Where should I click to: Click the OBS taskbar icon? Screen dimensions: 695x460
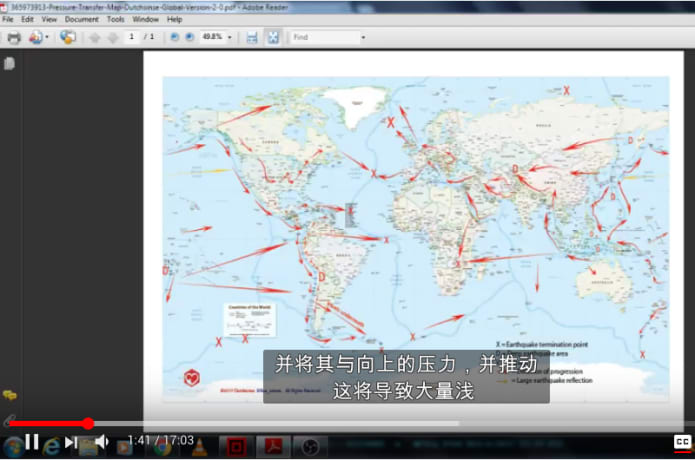(x=310, y=447)
